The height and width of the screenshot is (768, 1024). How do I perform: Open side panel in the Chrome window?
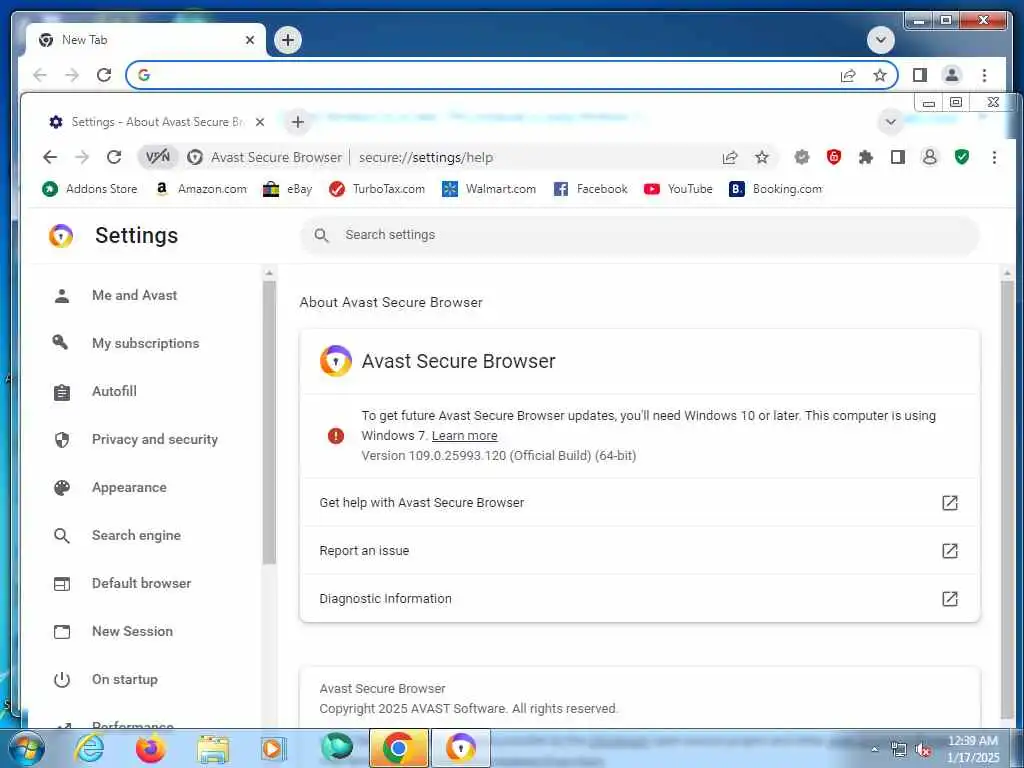[x=920, y=75]
